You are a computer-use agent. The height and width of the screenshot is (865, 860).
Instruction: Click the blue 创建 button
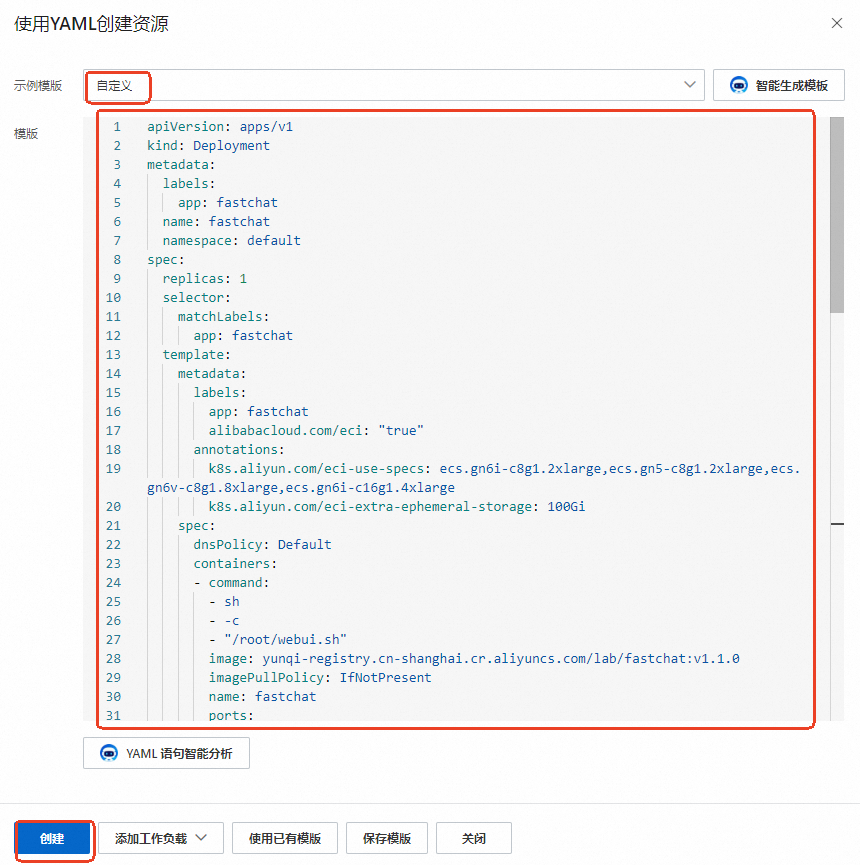pyautogui.click(x=52, y=839)
